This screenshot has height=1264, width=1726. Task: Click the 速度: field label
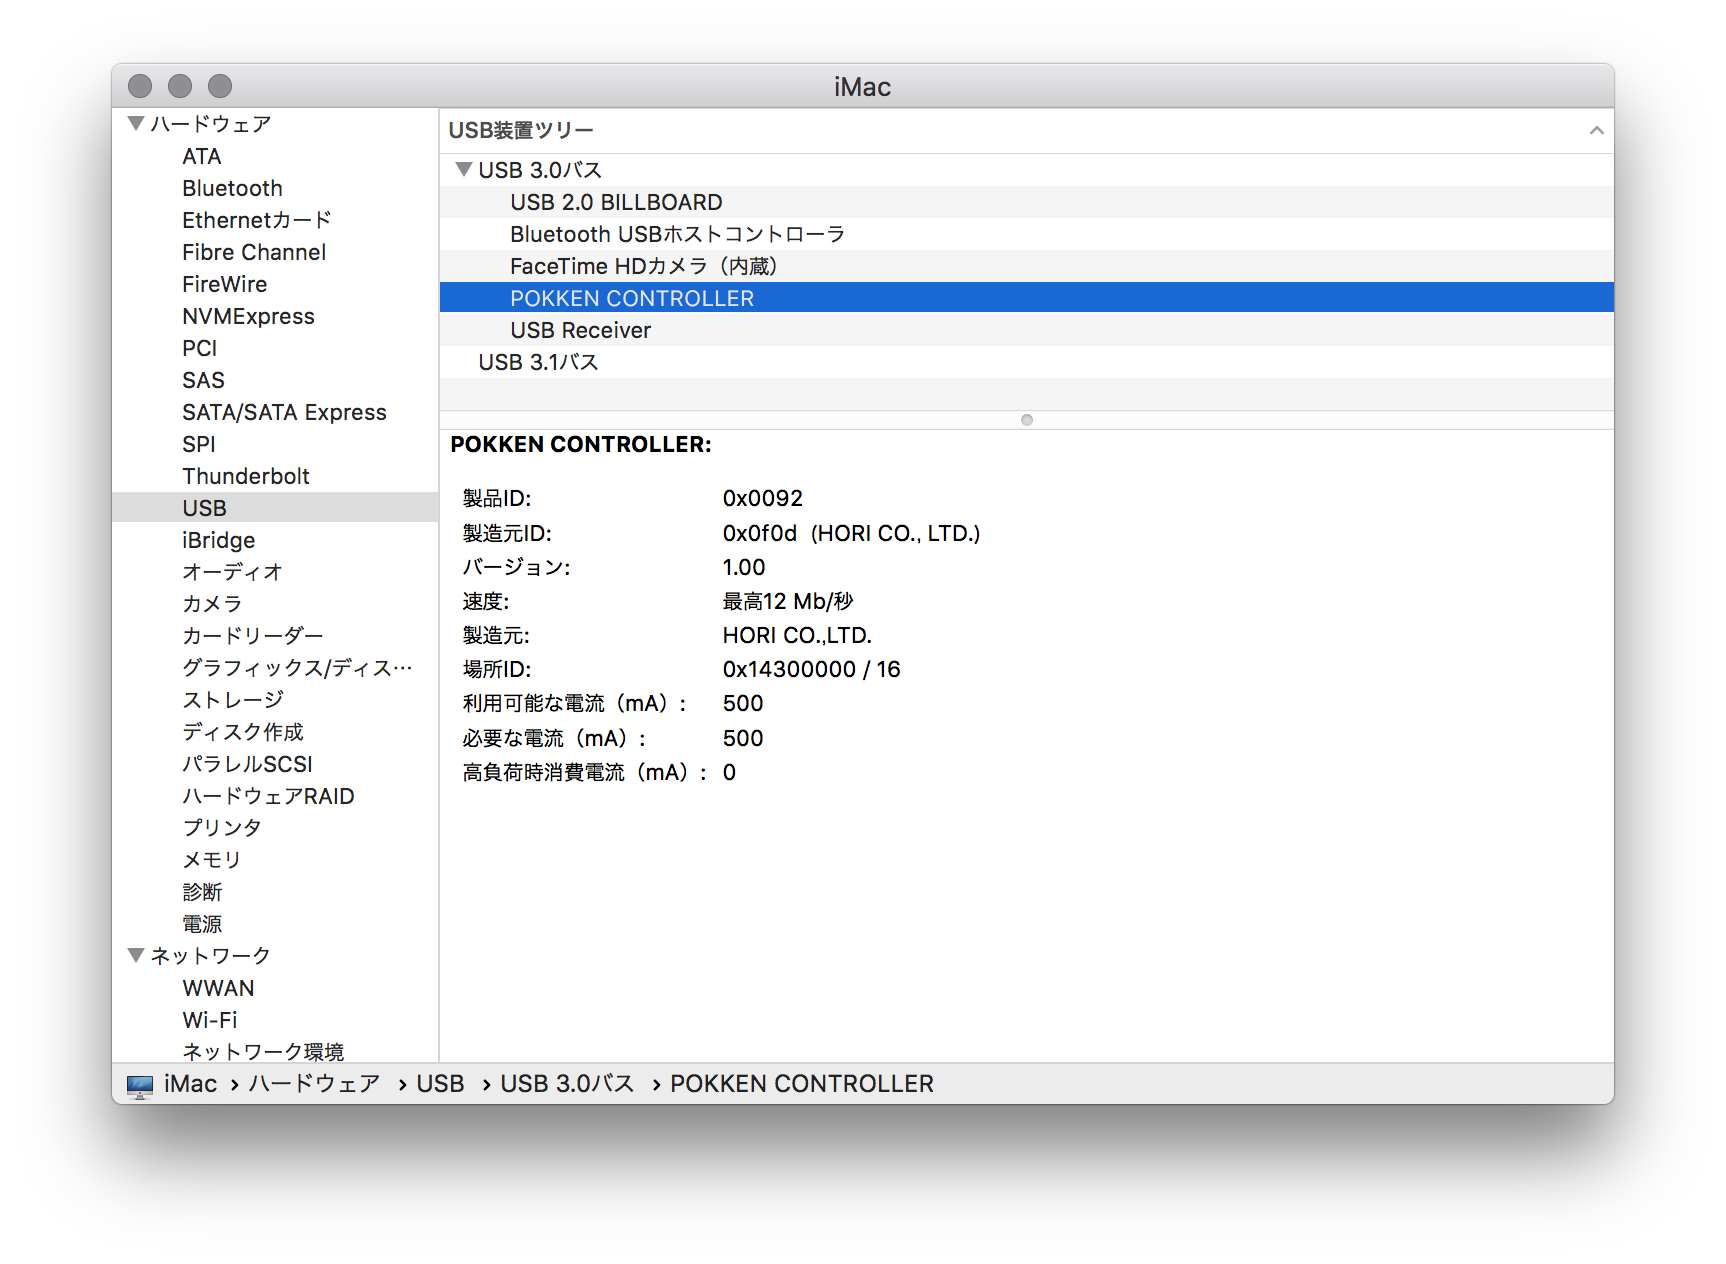486,601
